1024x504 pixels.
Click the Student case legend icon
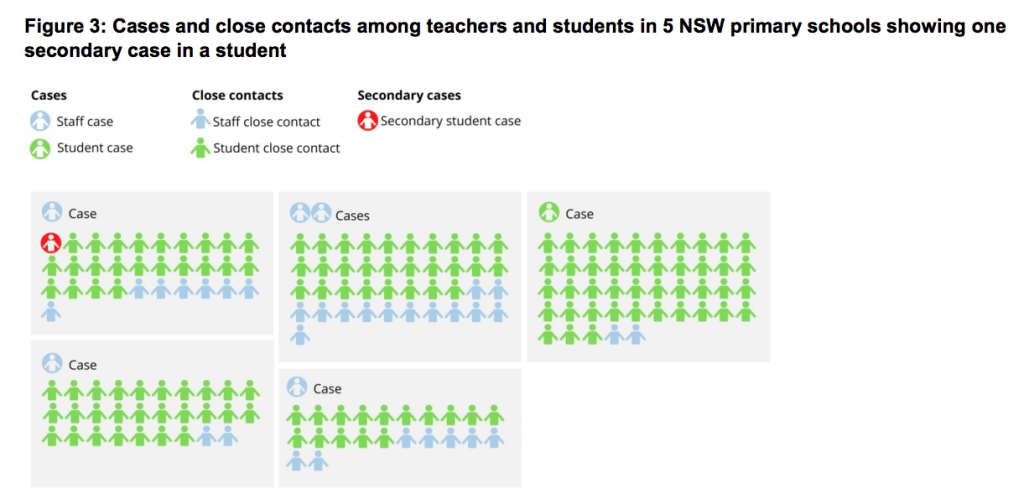point(40,148)
